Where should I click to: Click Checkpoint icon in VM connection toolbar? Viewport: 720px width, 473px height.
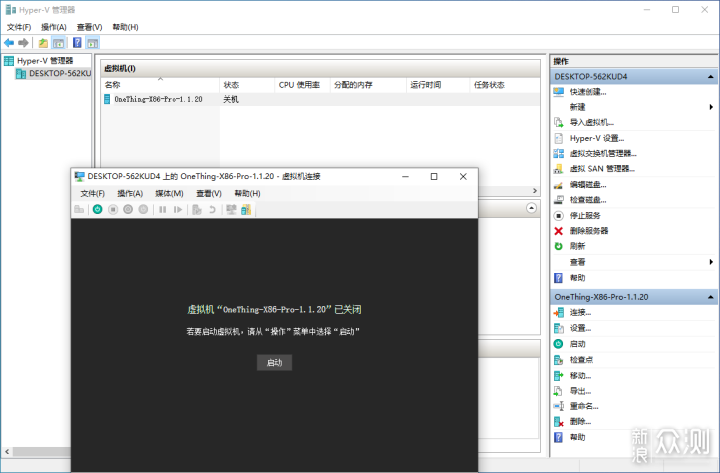(x=197, y=209)
